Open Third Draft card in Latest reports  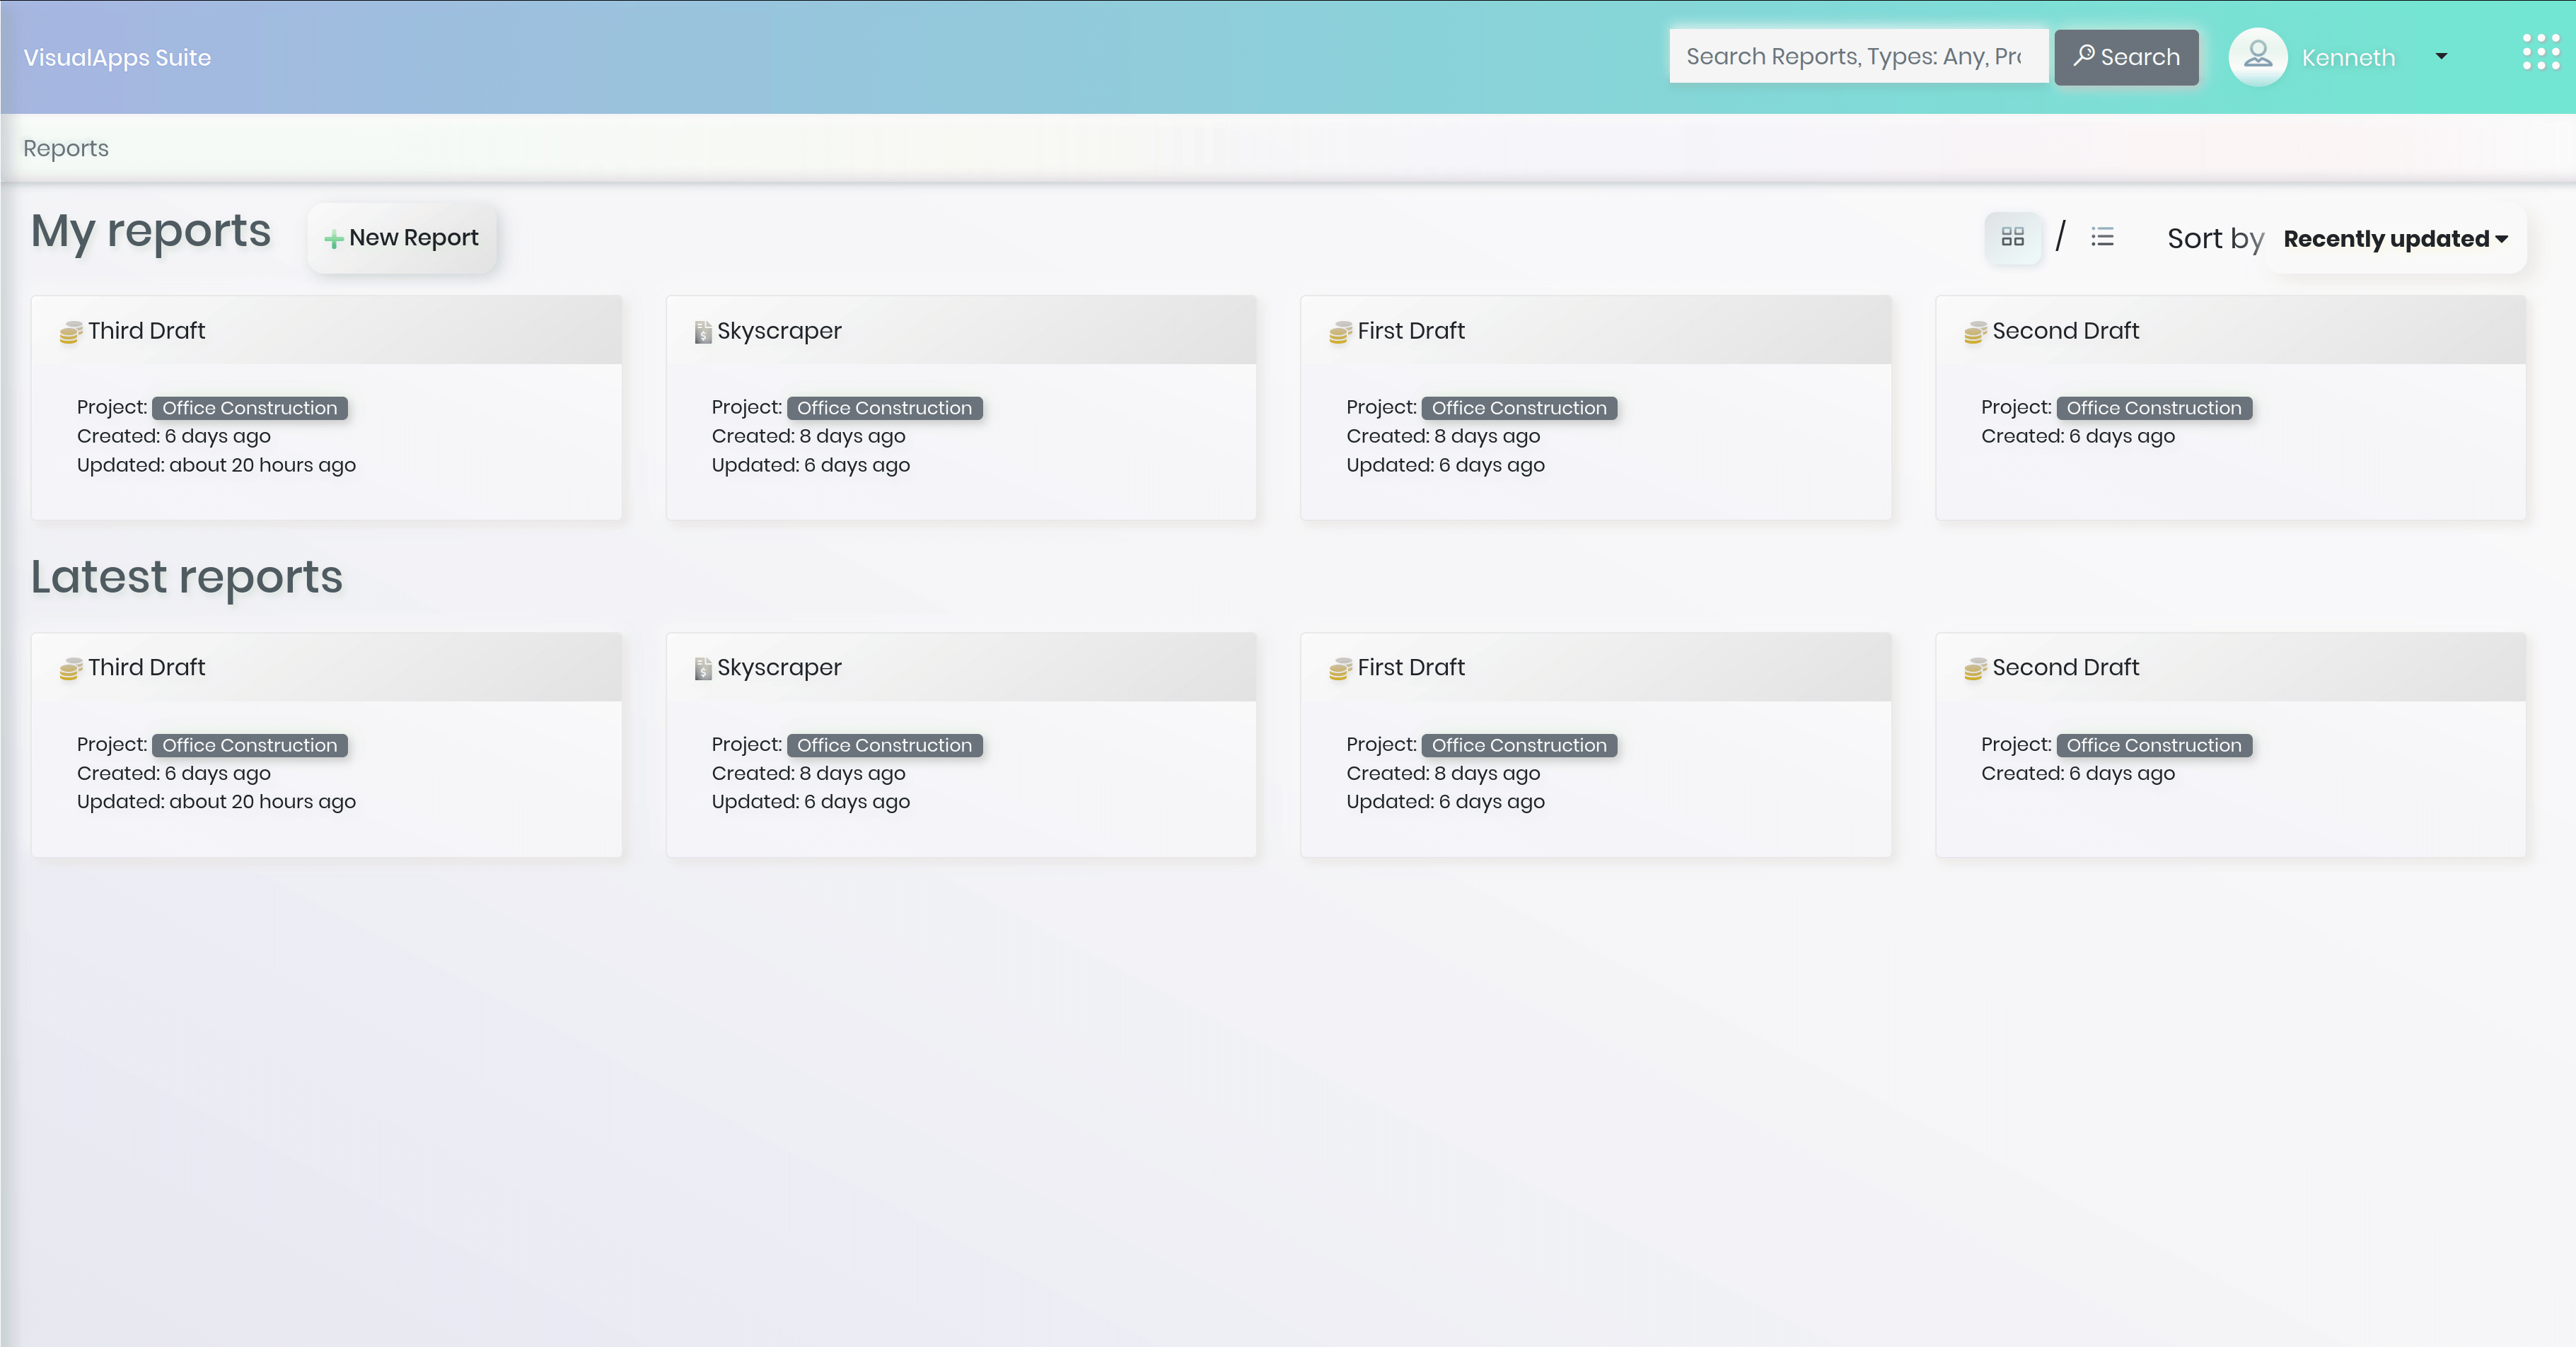click(x=146, y=667)
